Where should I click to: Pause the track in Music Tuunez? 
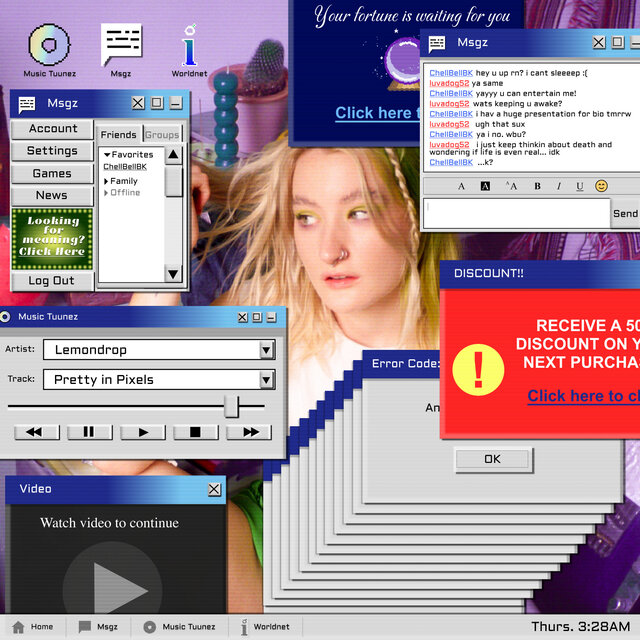[90, 432]
